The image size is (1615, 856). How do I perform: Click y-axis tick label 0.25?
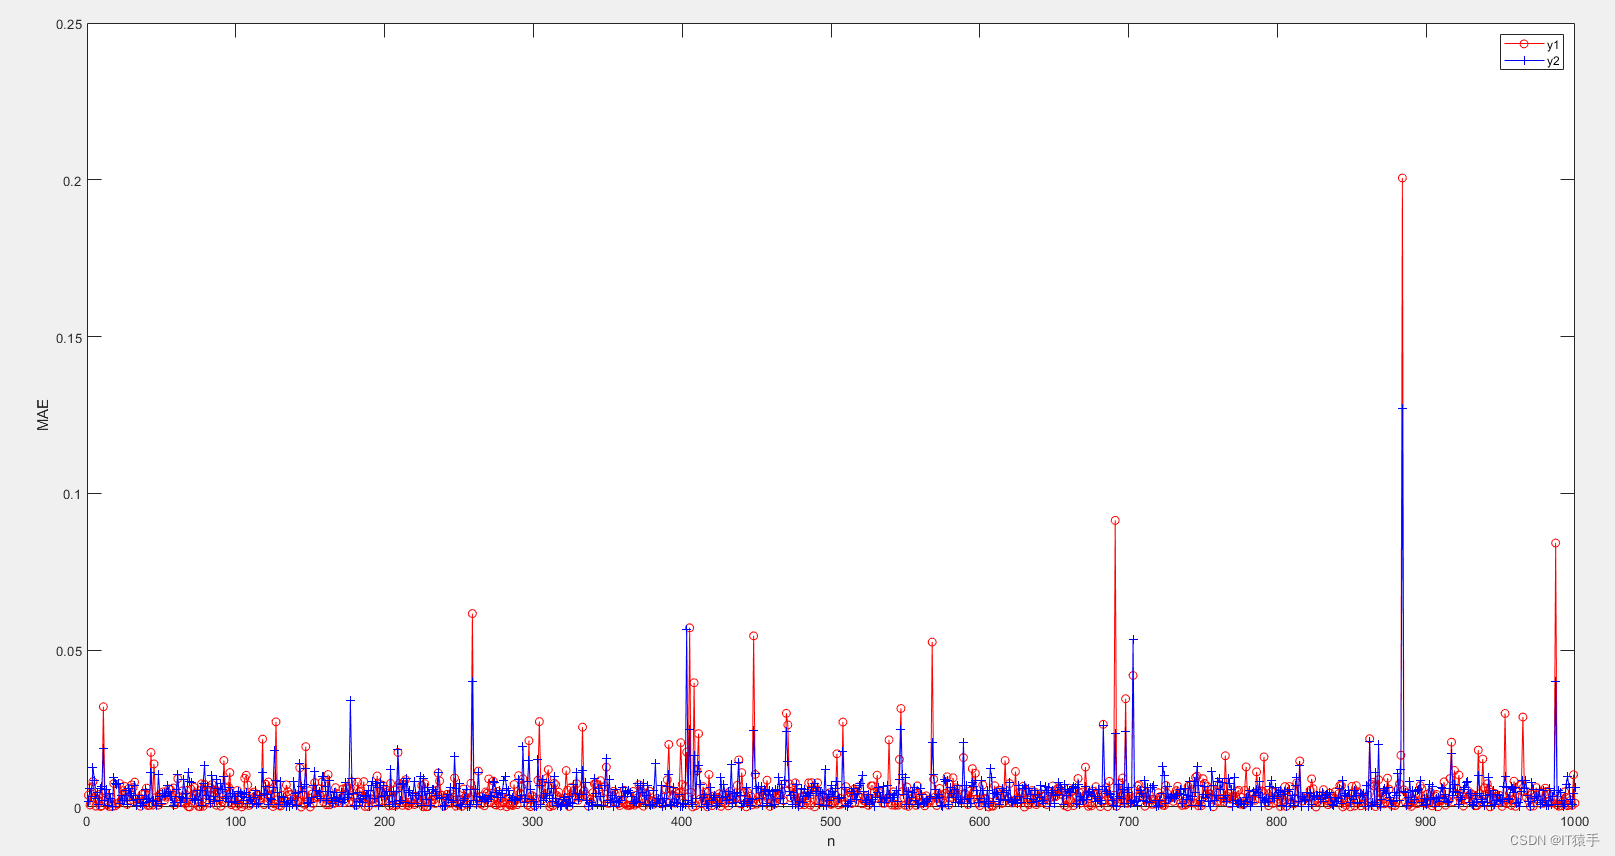(69, 24)
